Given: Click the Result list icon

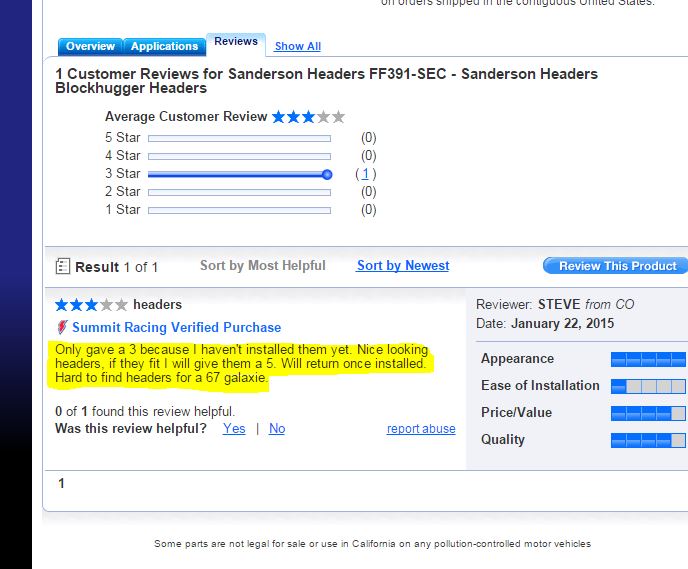Looking at the screenshot, I should tap(63, 266).
